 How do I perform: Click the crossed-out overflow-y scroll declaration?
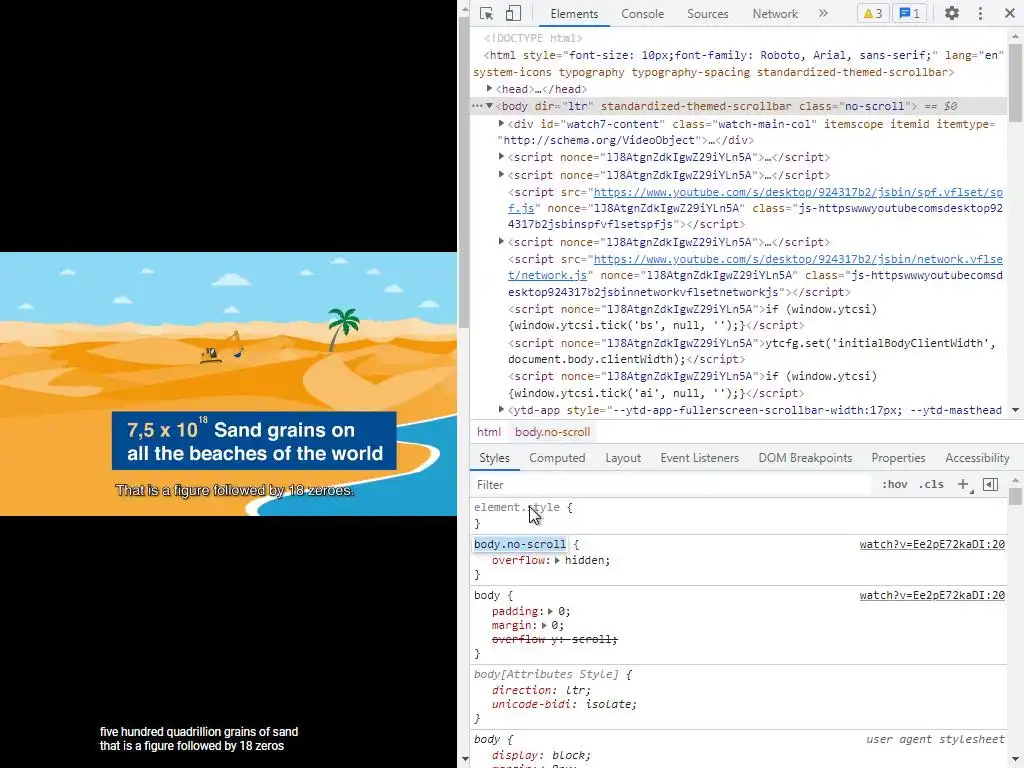[x=554, y=639]
